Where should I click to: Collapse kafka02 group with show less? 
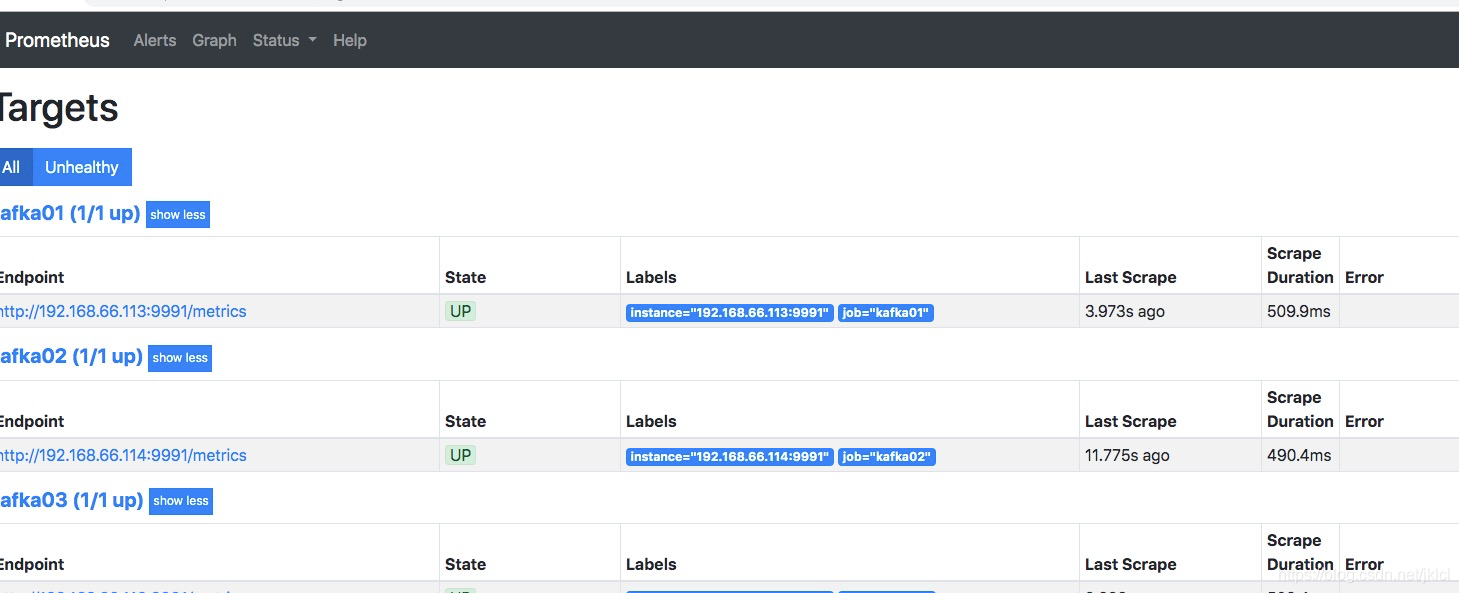point(180,358)
